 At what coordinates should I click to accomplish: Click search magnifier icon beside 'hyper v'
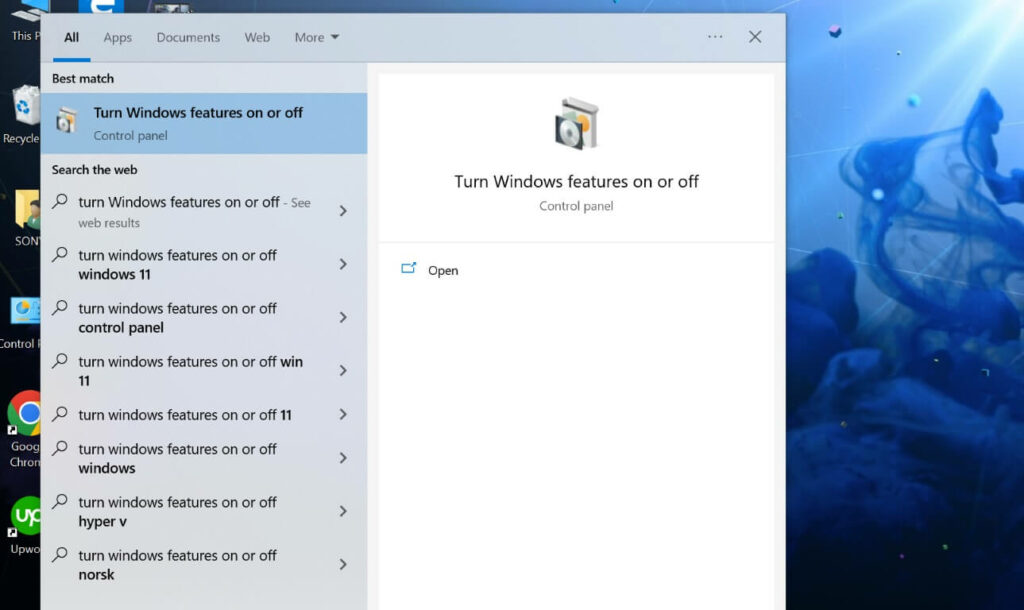coord(60,502)
